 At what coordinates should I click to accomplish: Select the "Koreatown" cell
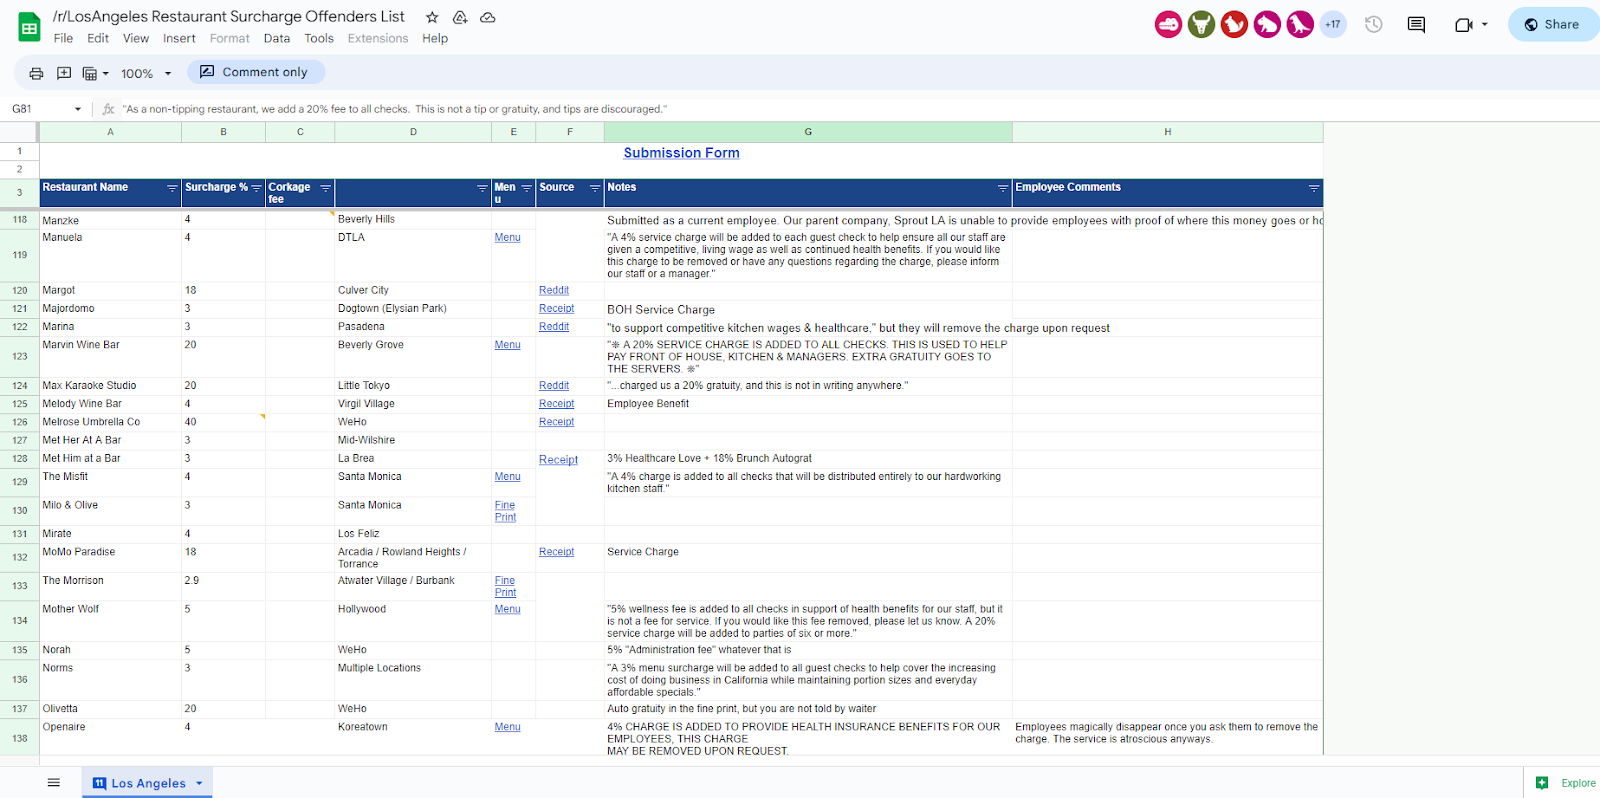(413, 738)
